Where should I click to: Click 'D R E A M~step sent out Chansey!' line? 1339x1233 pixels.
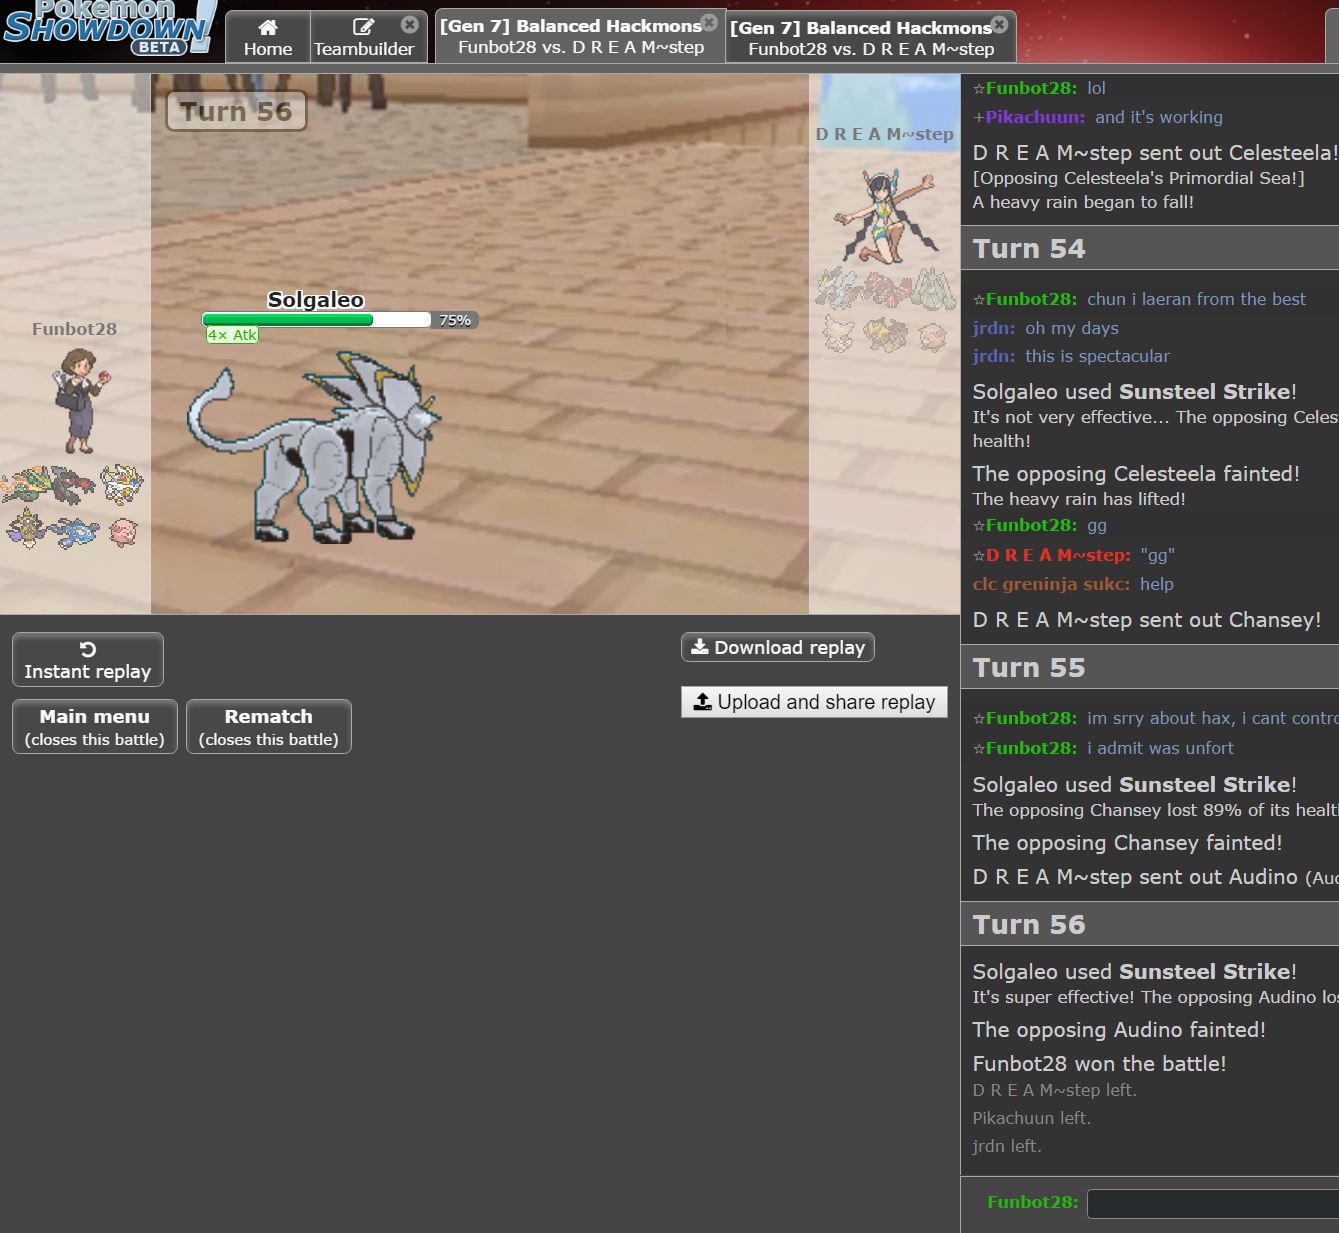pos(1147,620)
